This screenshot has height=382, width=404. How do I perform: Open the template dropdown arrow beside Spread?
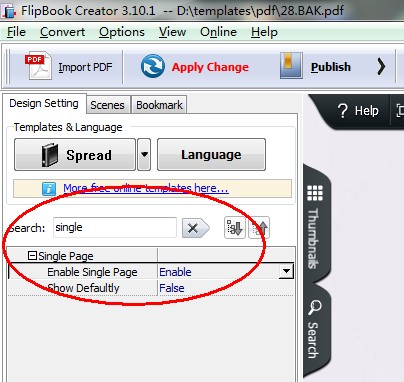(144, 155)
